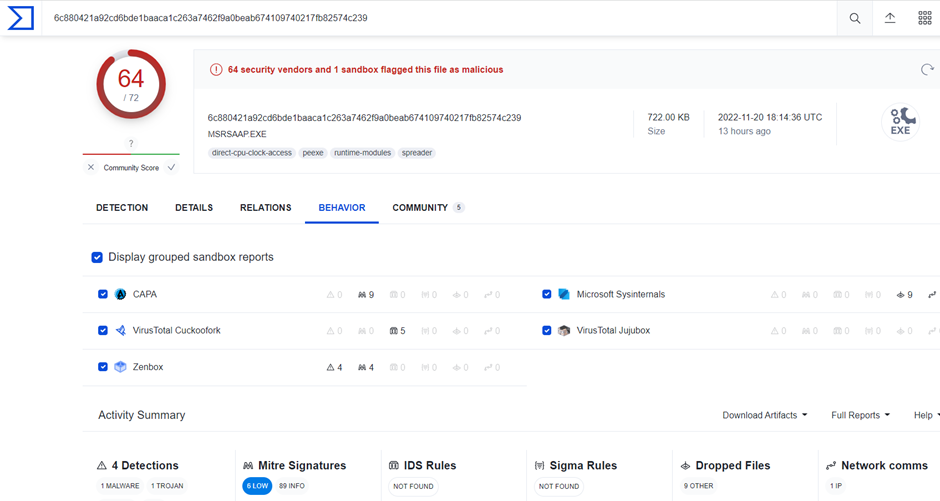Click Zenbox Mitre signatures count 4
The height and width of the screenshot is (501, 940).
[x=366, y=367]
